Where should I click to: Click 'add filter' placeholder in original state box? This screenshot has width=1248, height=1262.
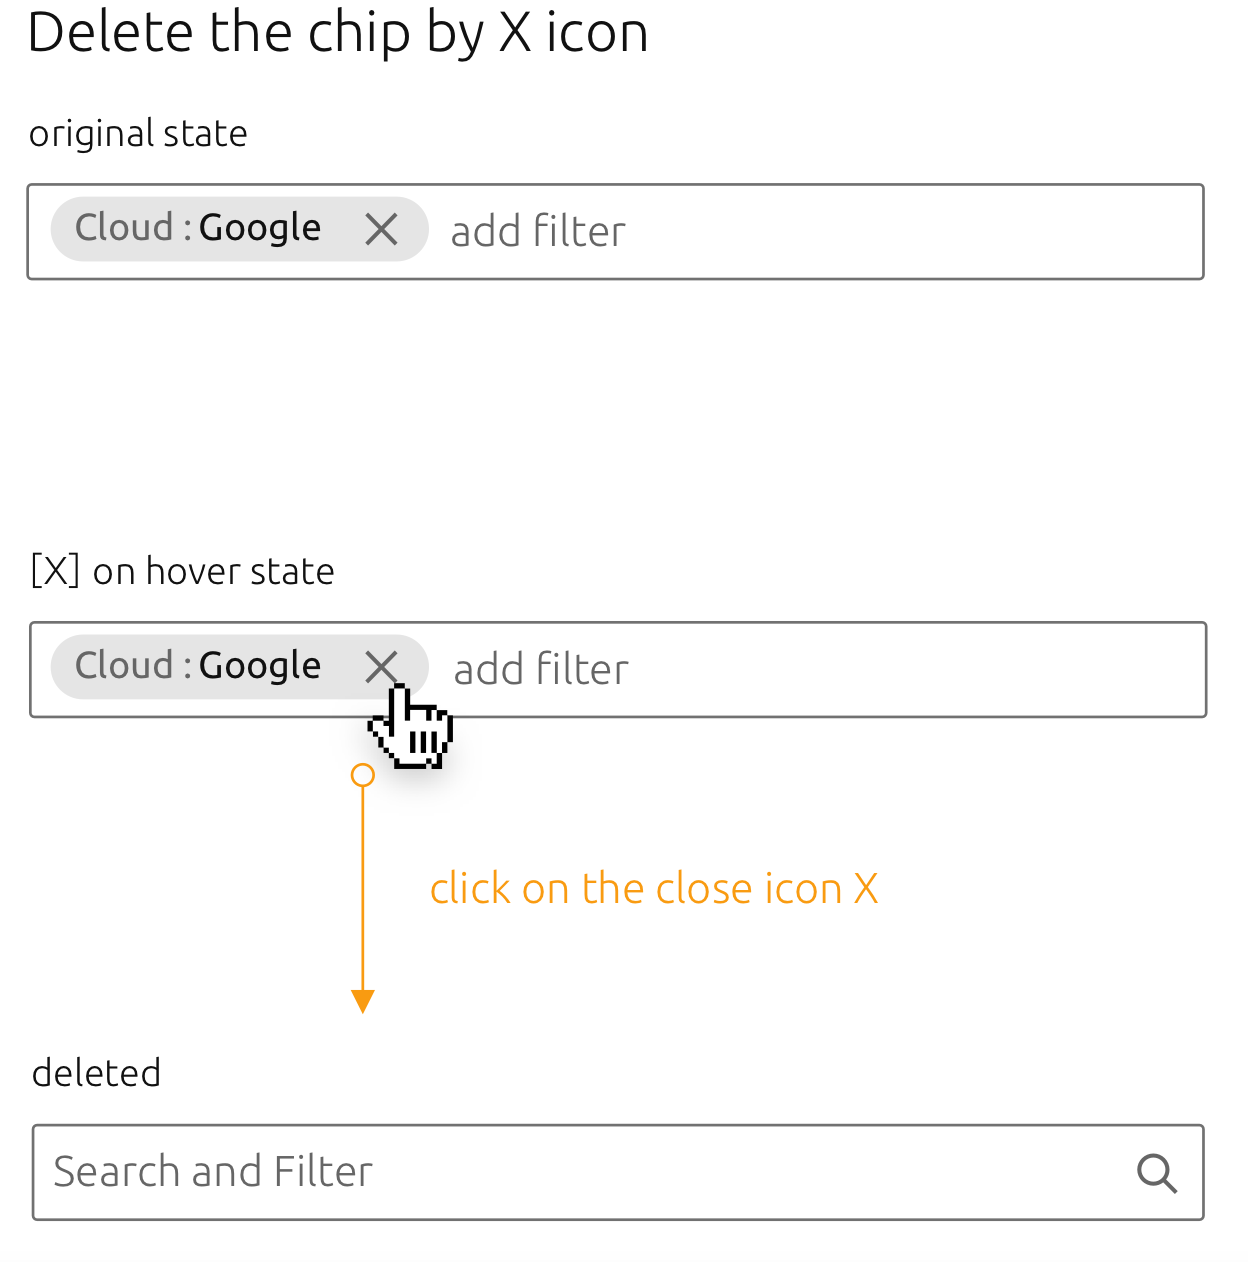pyautogui.click(x=538, y=232)
